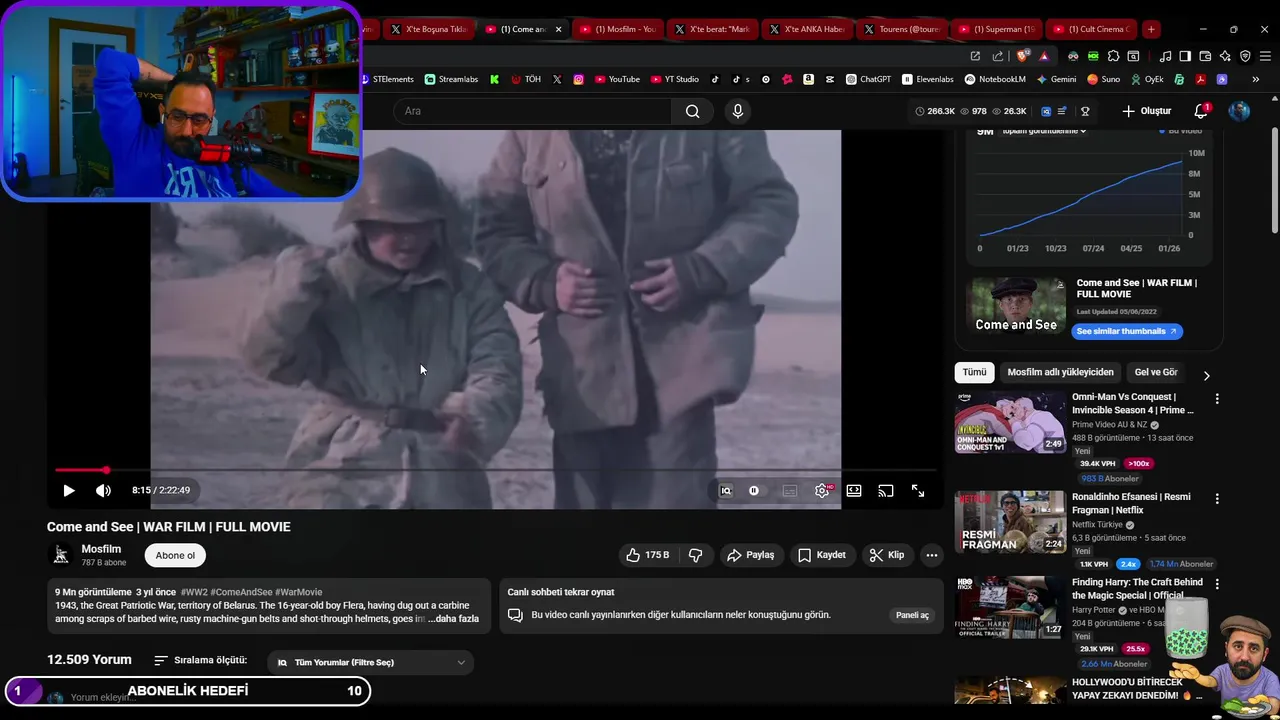The height and width of the screenshot is (720, 1280).
Task: Click the Brave Rewards triangle icon
Action: (1044, 56)
